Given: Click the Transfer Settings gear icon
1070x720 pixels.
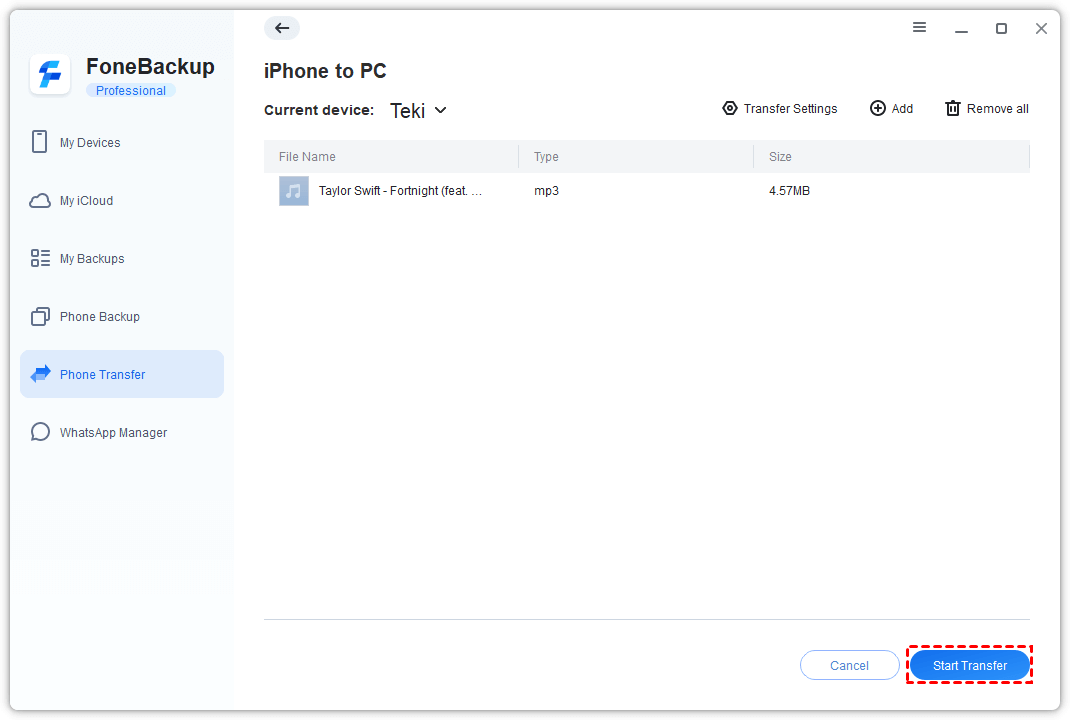Looking at the screenshot, I should click(x=730, y=108).
